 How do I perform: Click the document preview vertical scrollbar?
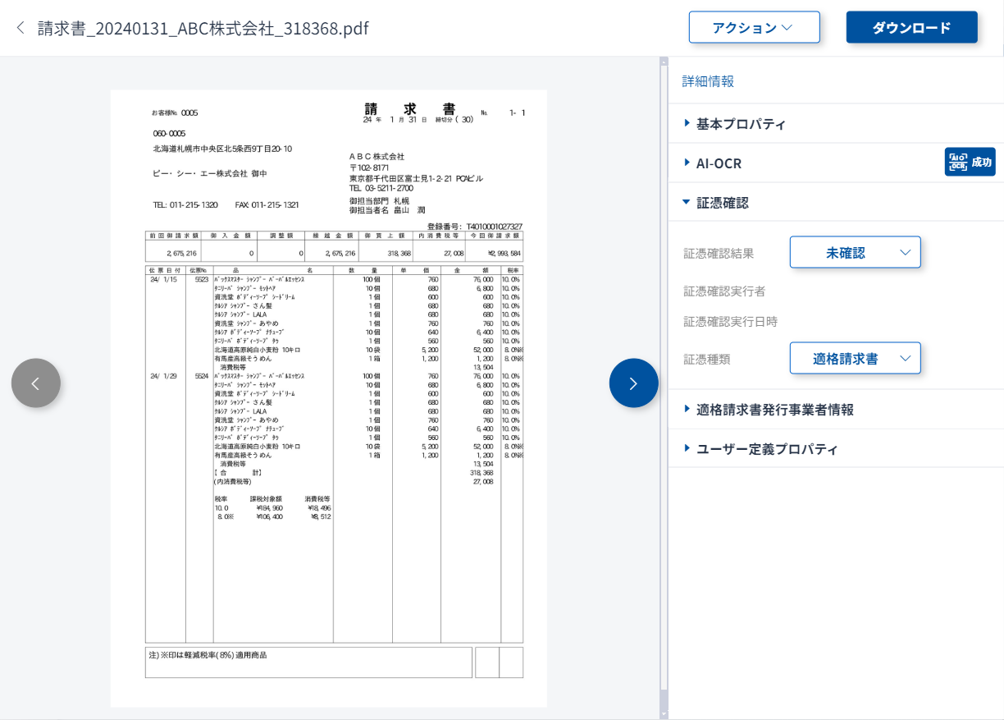663,380
